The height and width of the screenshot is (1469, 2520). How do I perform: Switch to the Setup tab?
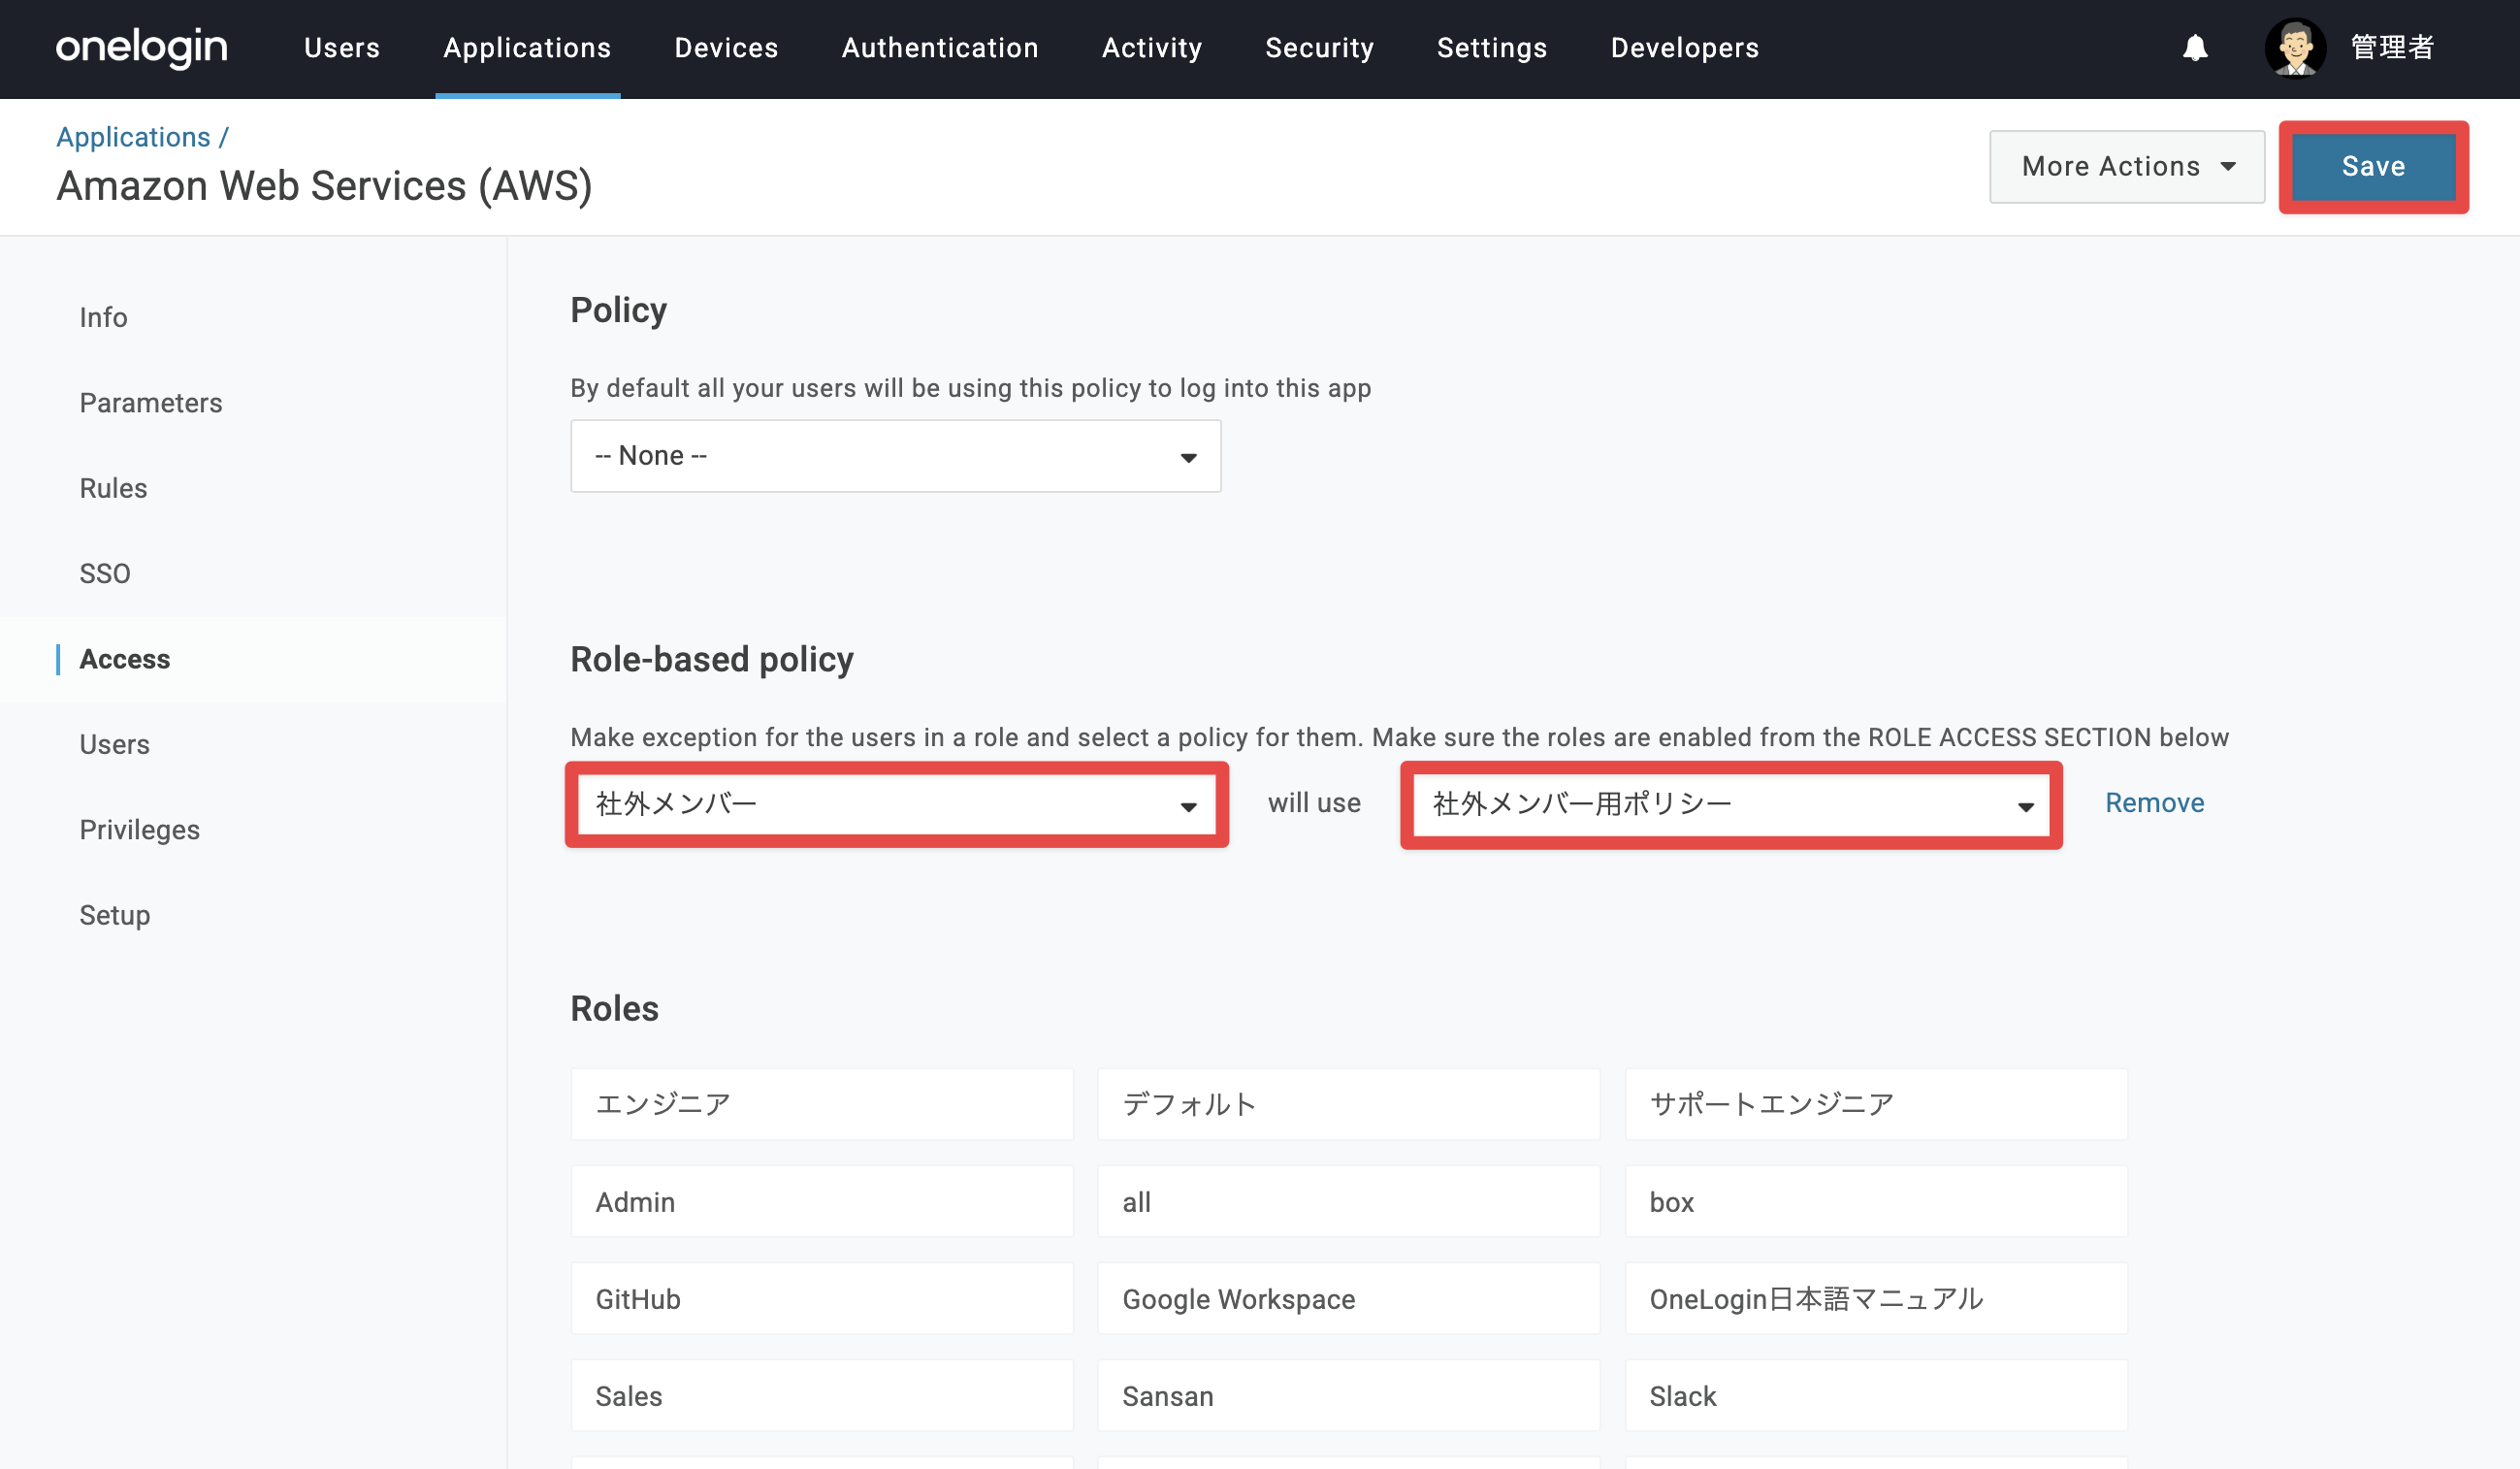(115, 915)
